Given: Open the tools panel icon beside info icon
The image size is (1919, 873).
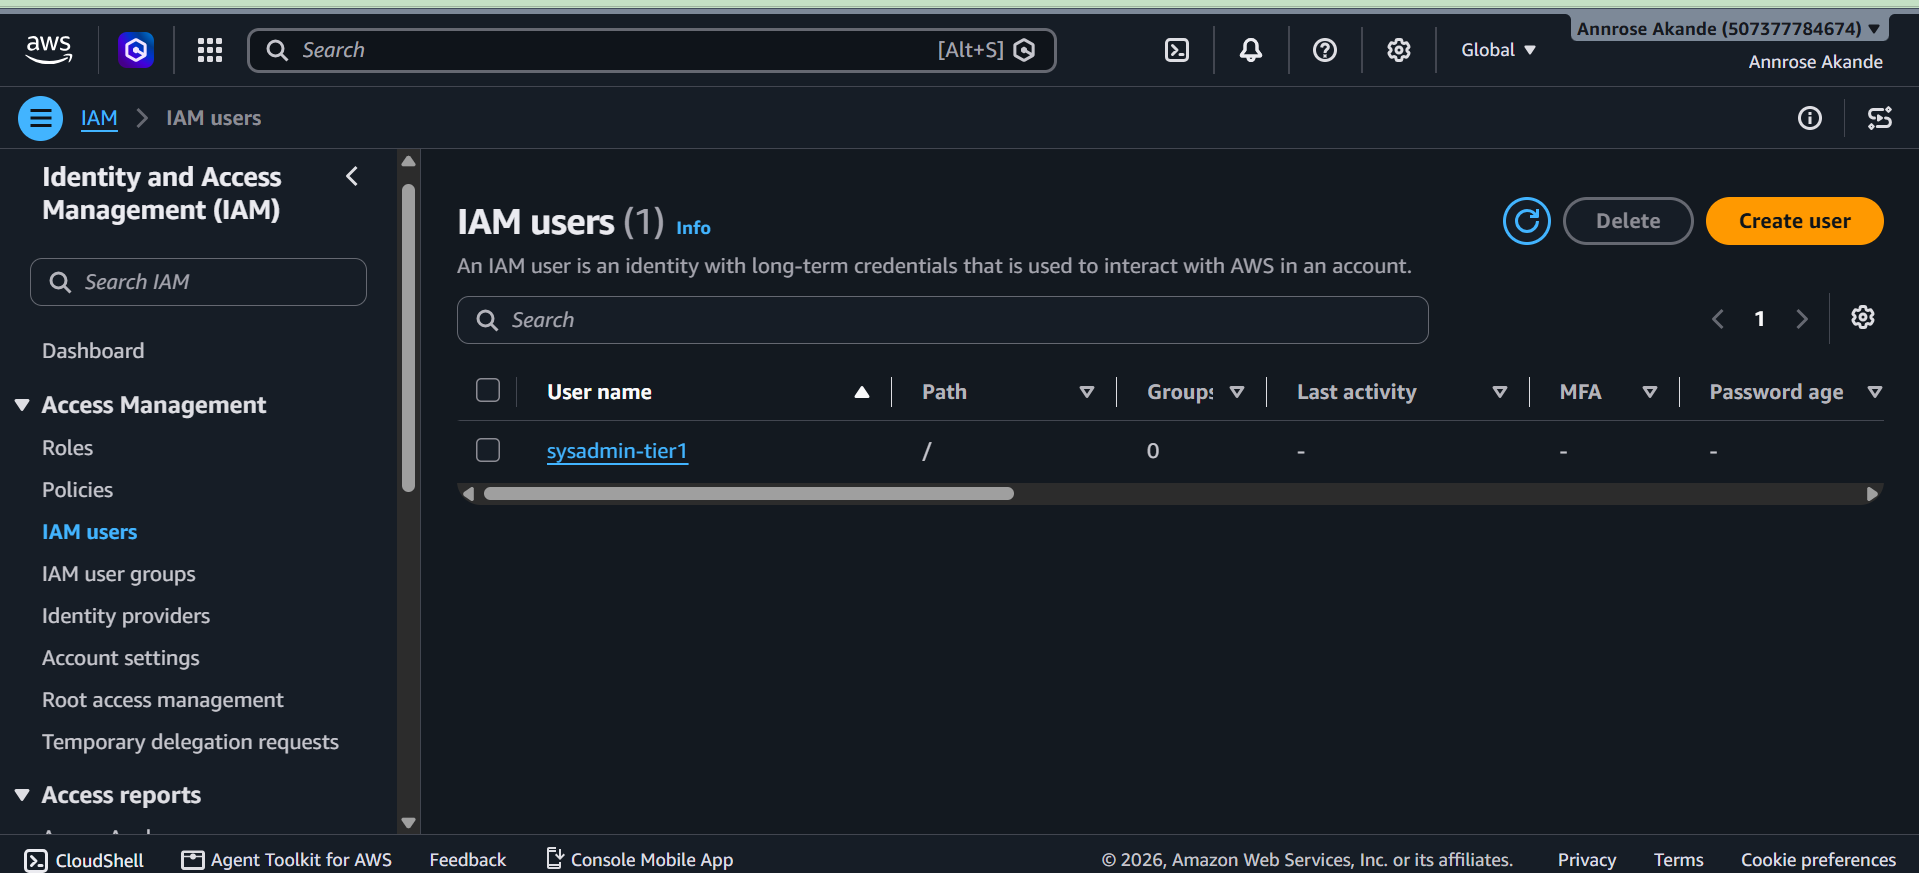Looking at the screenshot, I should tap(1880, 118).
